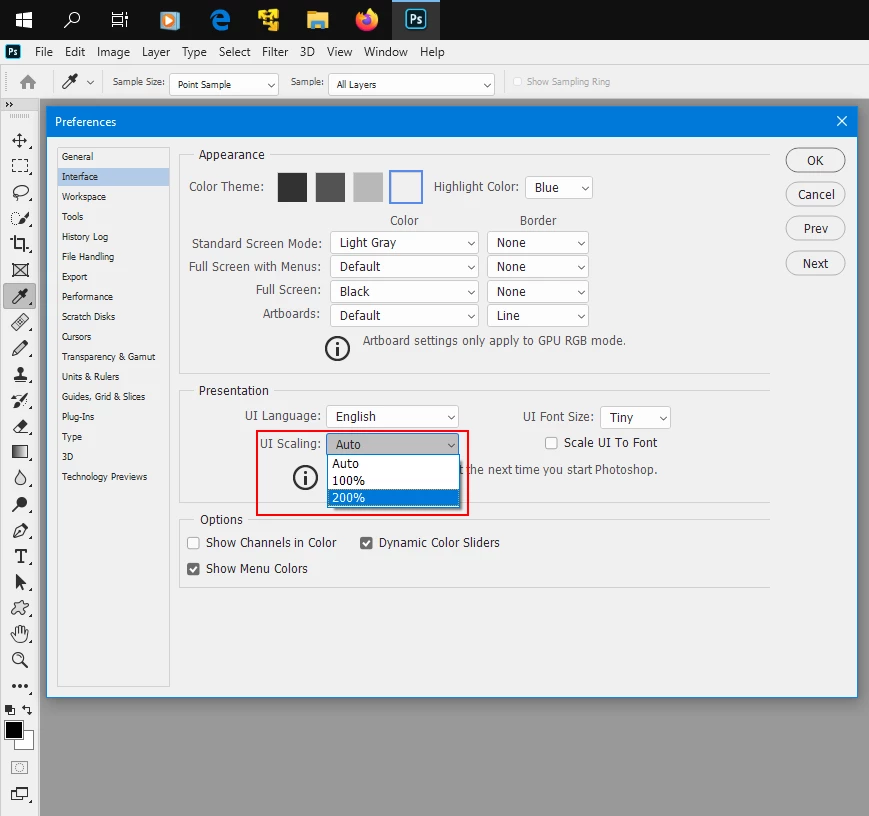Select the Dodge tool

pos(20,504)
